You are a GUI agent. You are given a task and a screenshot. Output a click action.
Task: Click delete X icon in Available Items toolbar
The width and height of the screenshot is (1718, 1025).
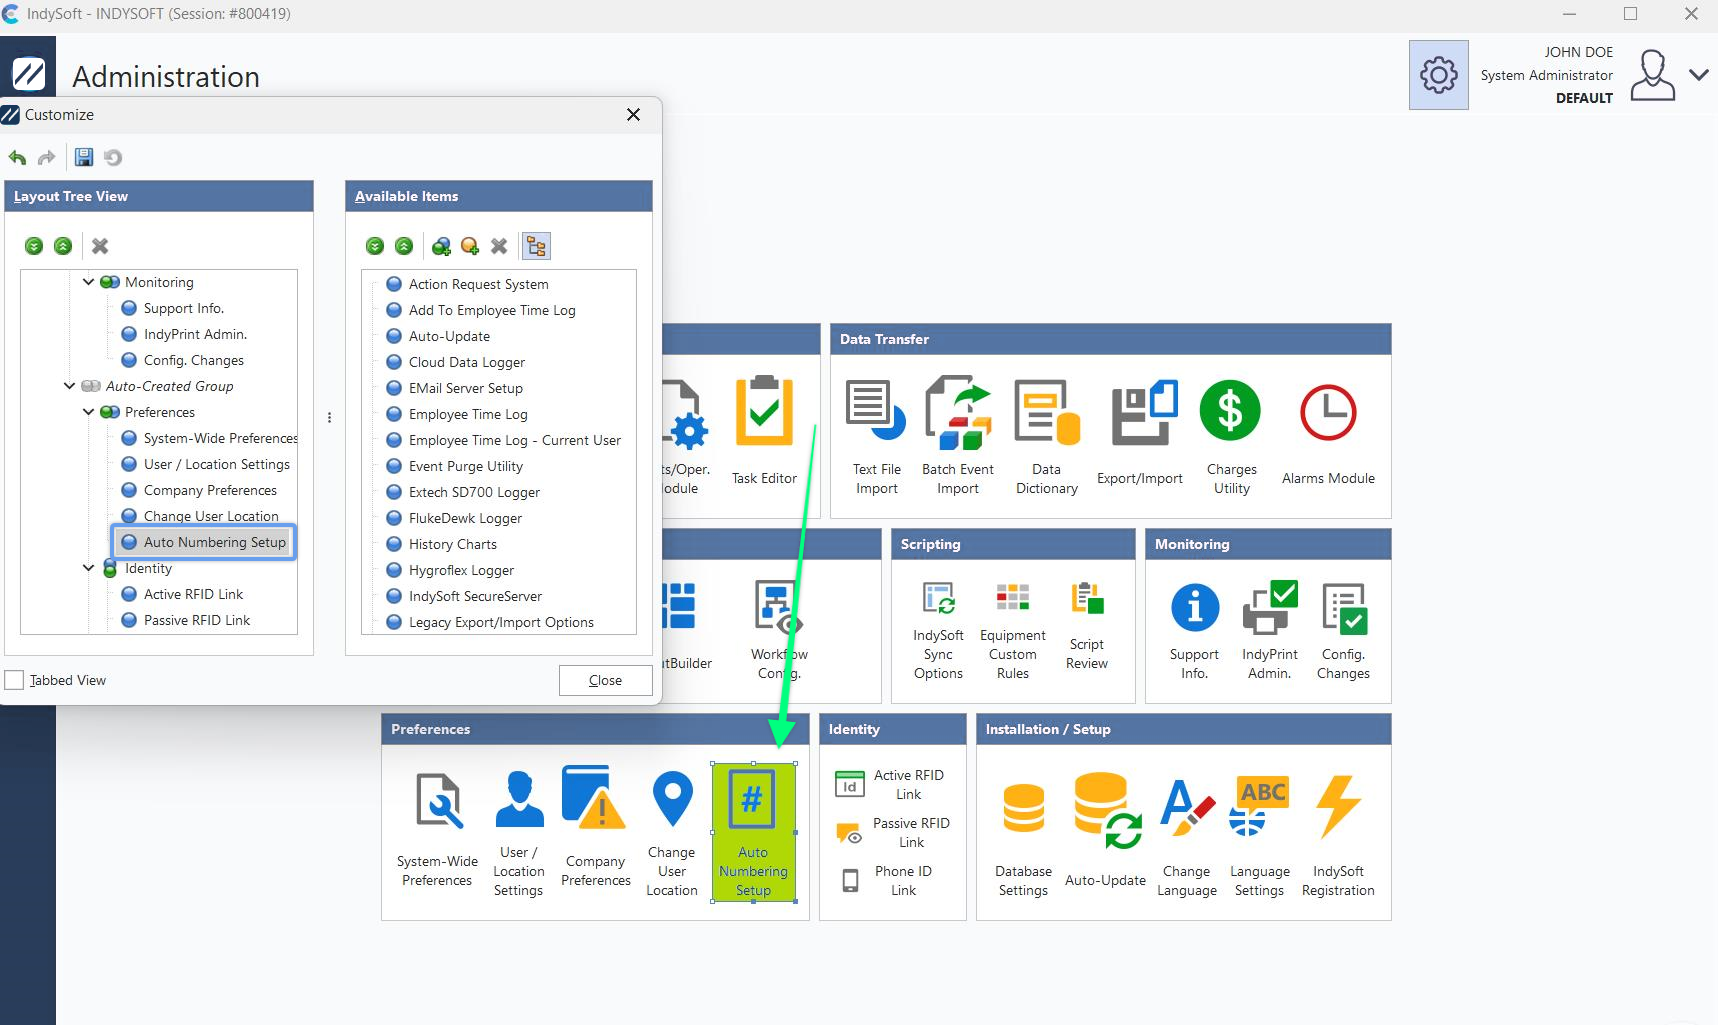[499, 246]
